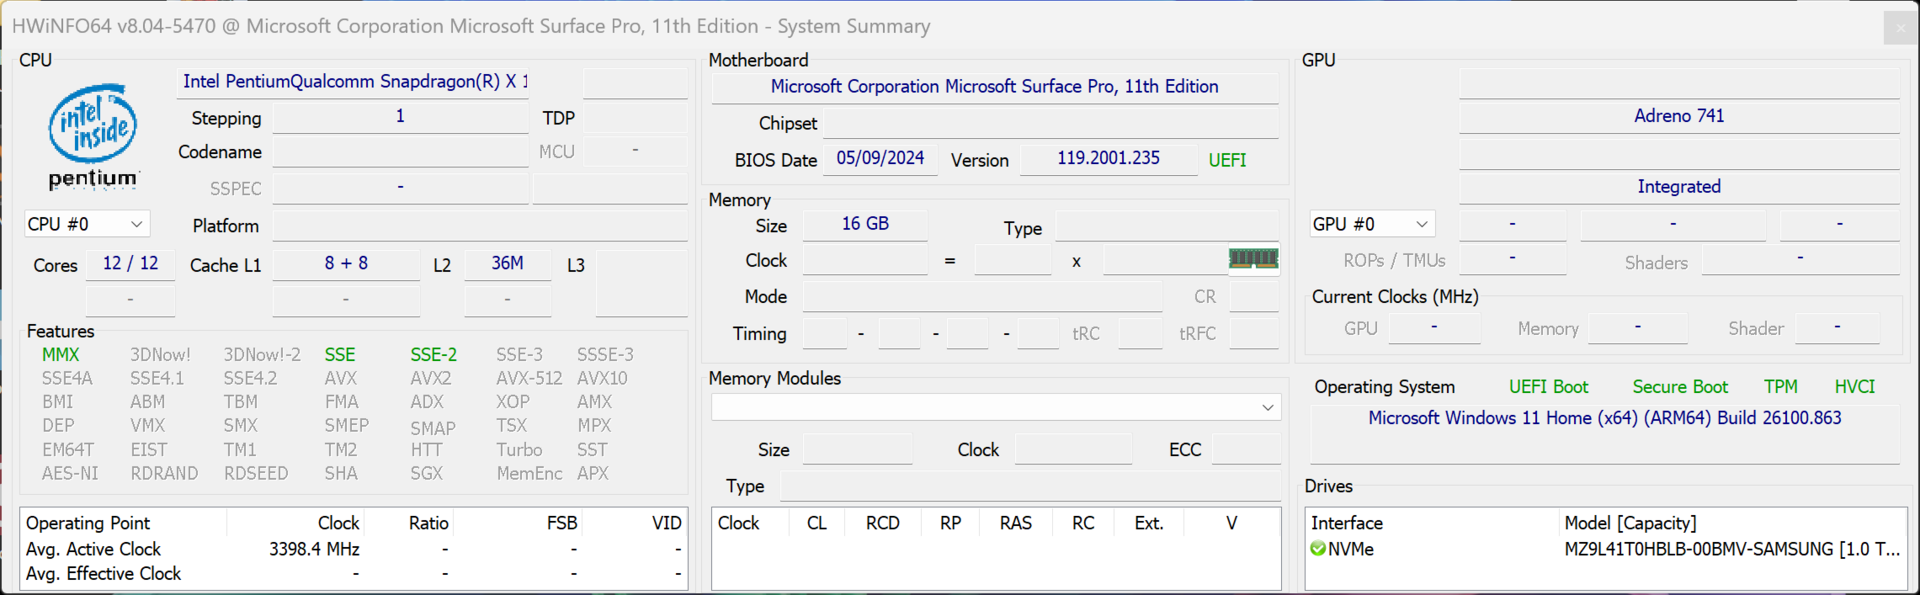
Task: Click the Intel Inside Pentium logo
Action: tap(93, 136)
